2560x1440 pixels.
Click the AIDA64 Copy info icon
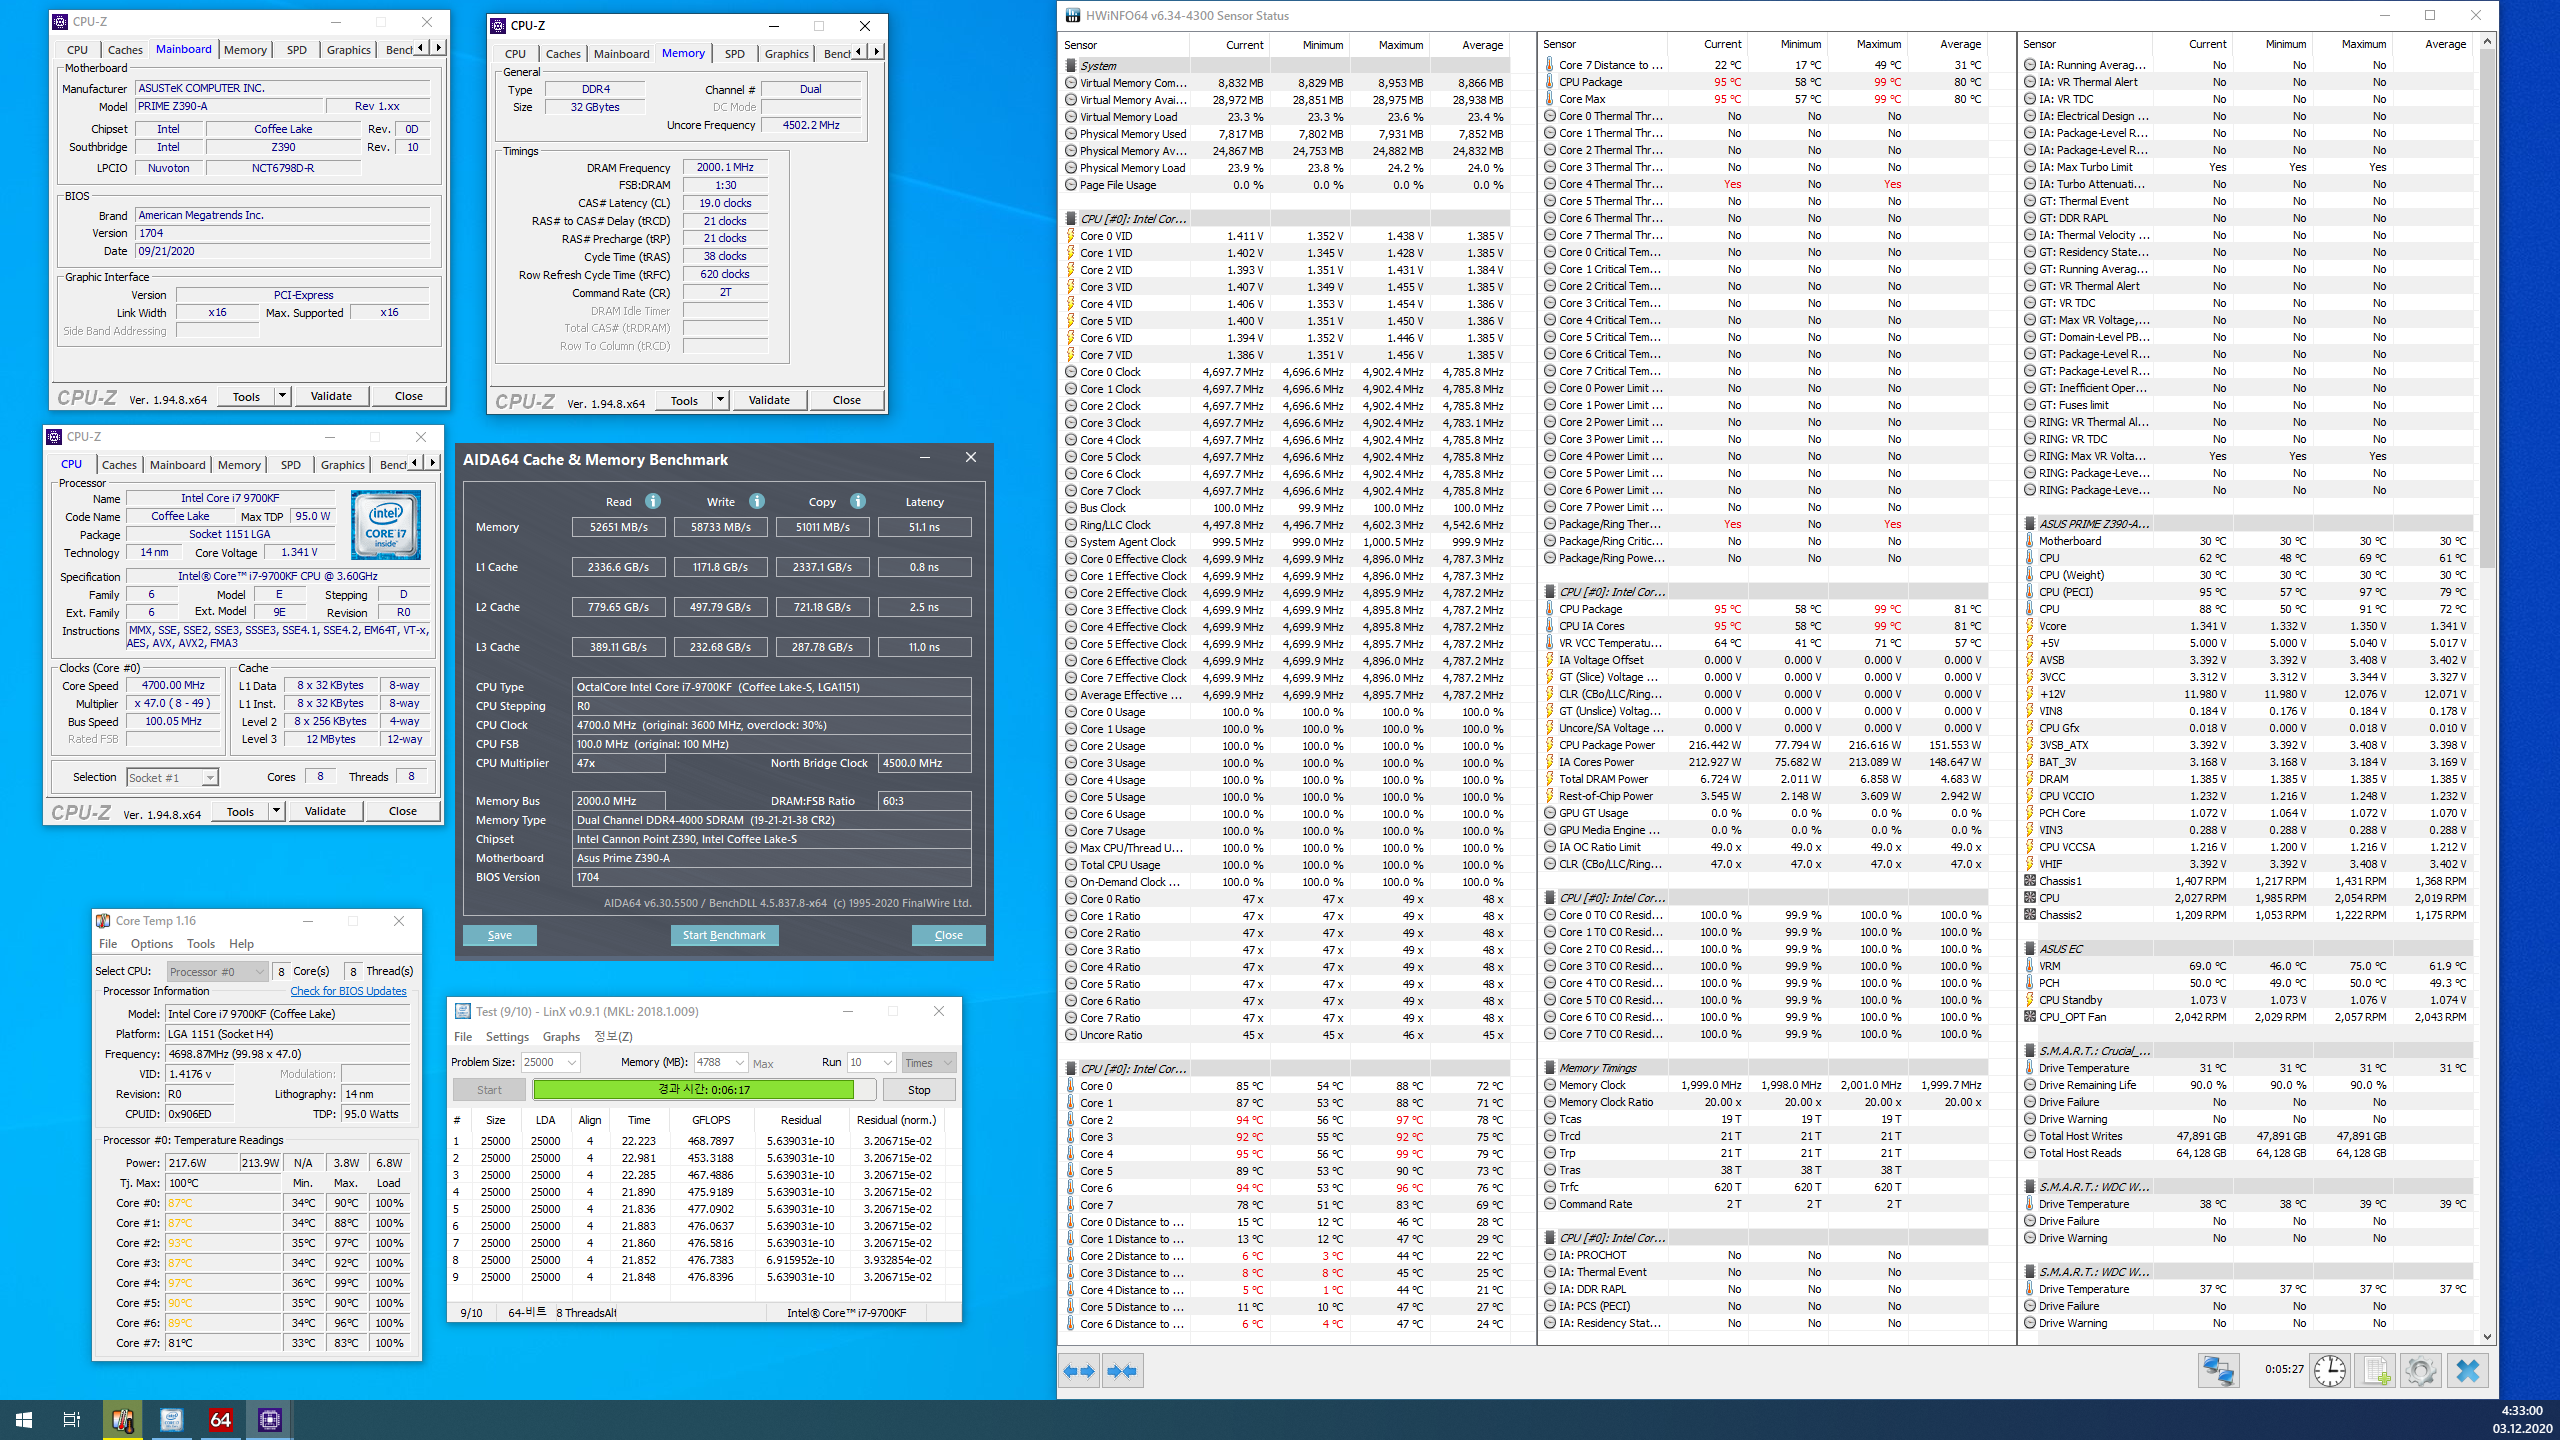coord(858,501)
